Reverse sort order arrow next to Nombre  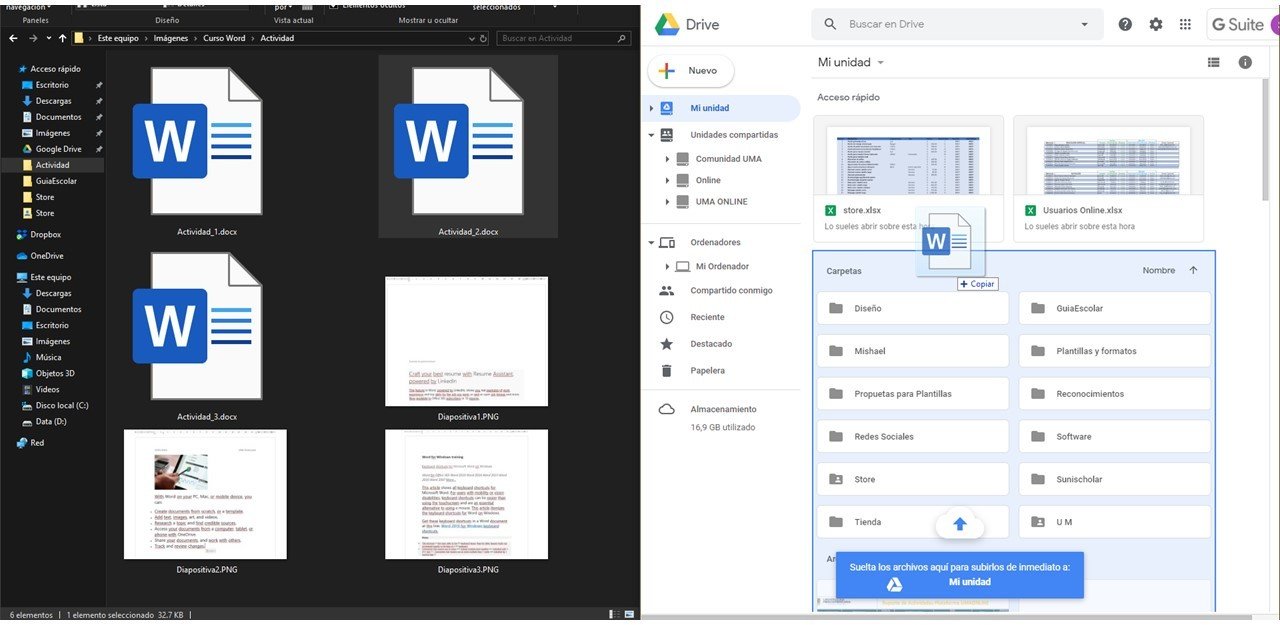click(x=1193, y=270)
